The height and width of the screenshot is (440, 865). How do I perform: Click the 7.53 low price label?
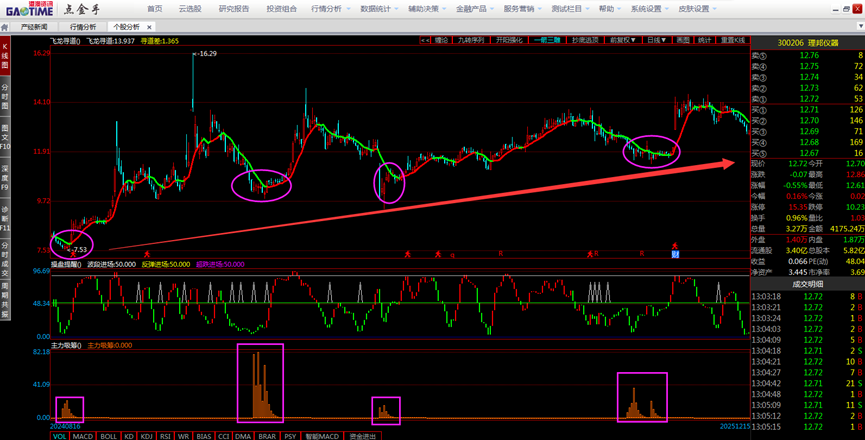click(79, 250)
